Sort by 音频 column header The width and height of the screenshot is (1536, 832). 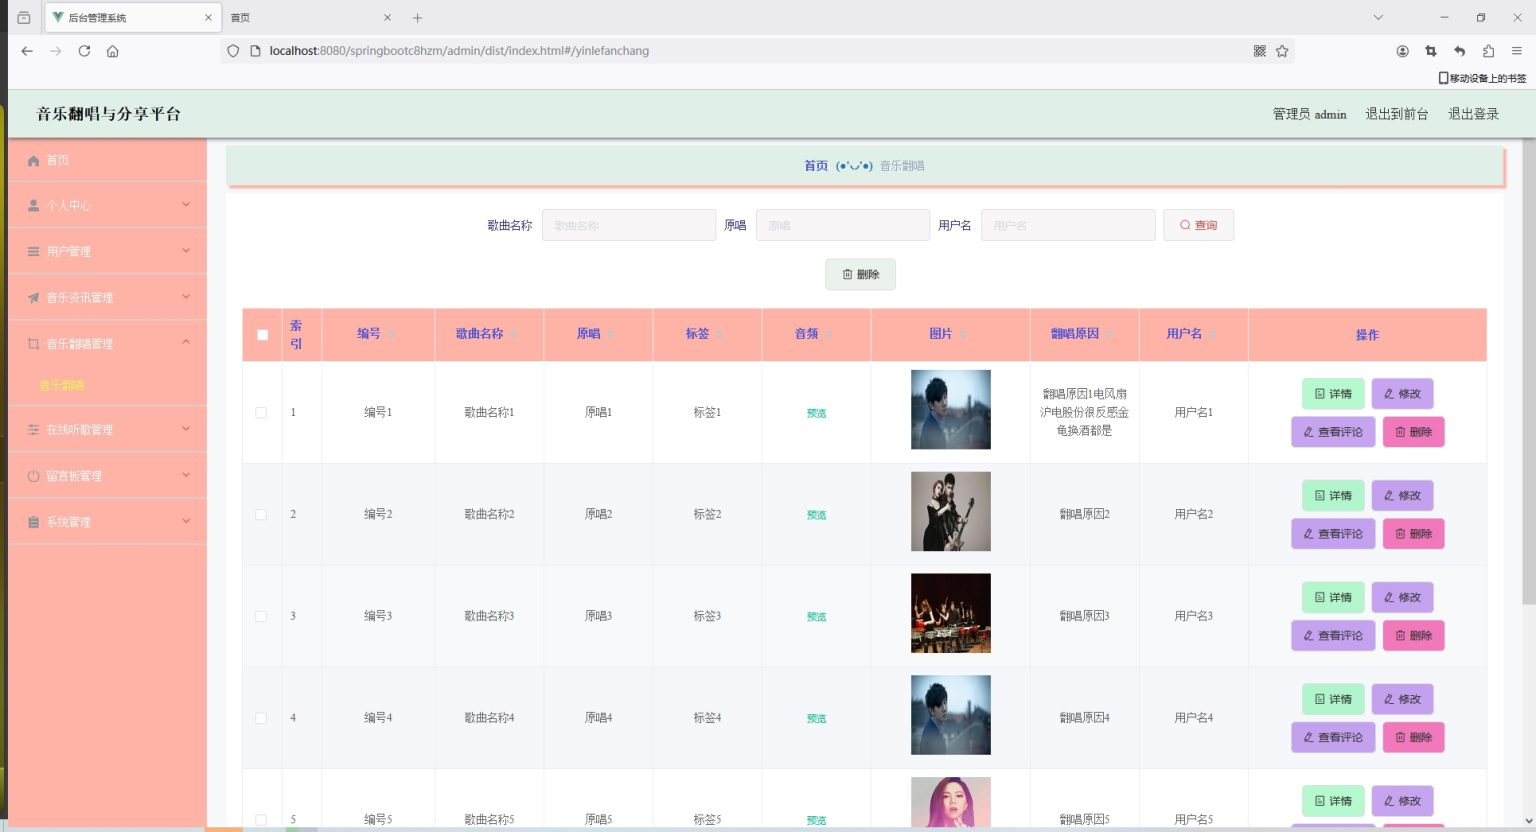click(815, 334)
